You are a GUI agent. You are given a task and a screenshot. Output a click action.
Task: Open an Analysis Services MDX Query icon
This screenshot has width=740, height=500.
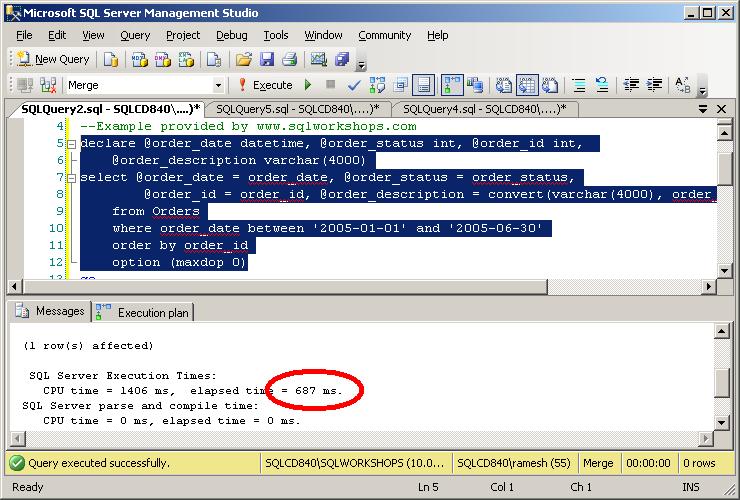pyautogui.click(x=139, y=59)
